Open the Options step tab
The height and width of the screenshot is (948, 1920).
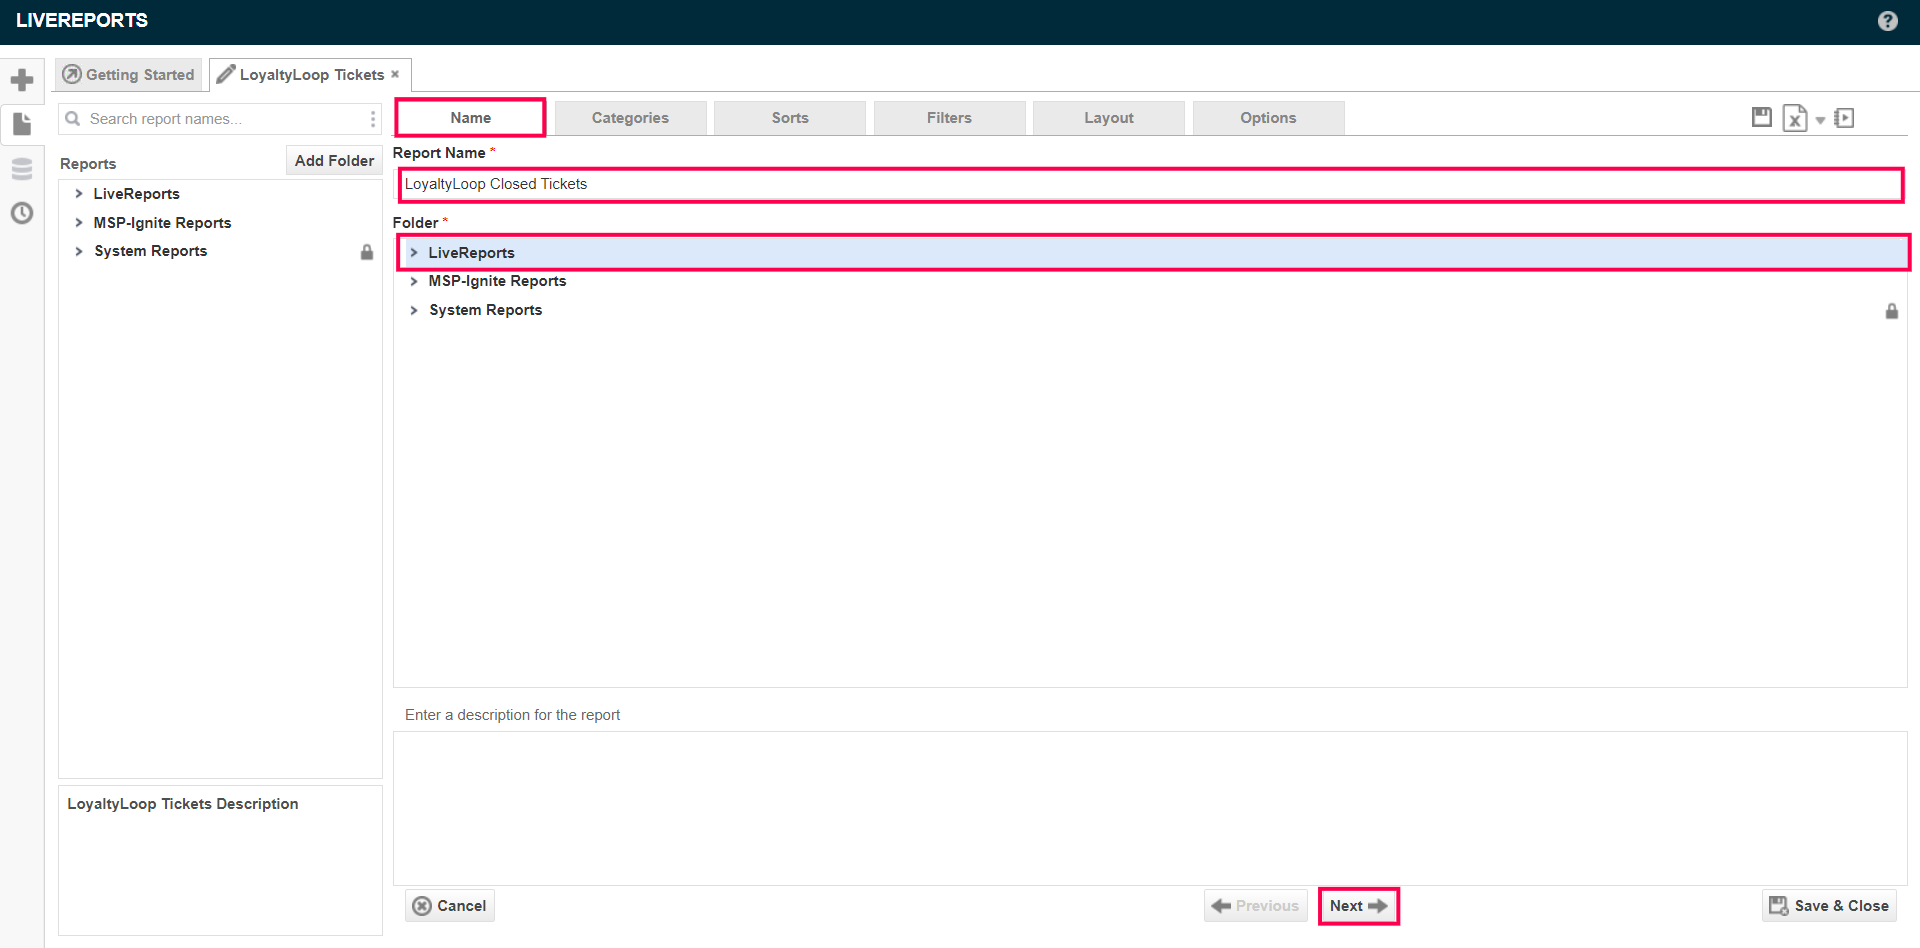pos(1268,118)
